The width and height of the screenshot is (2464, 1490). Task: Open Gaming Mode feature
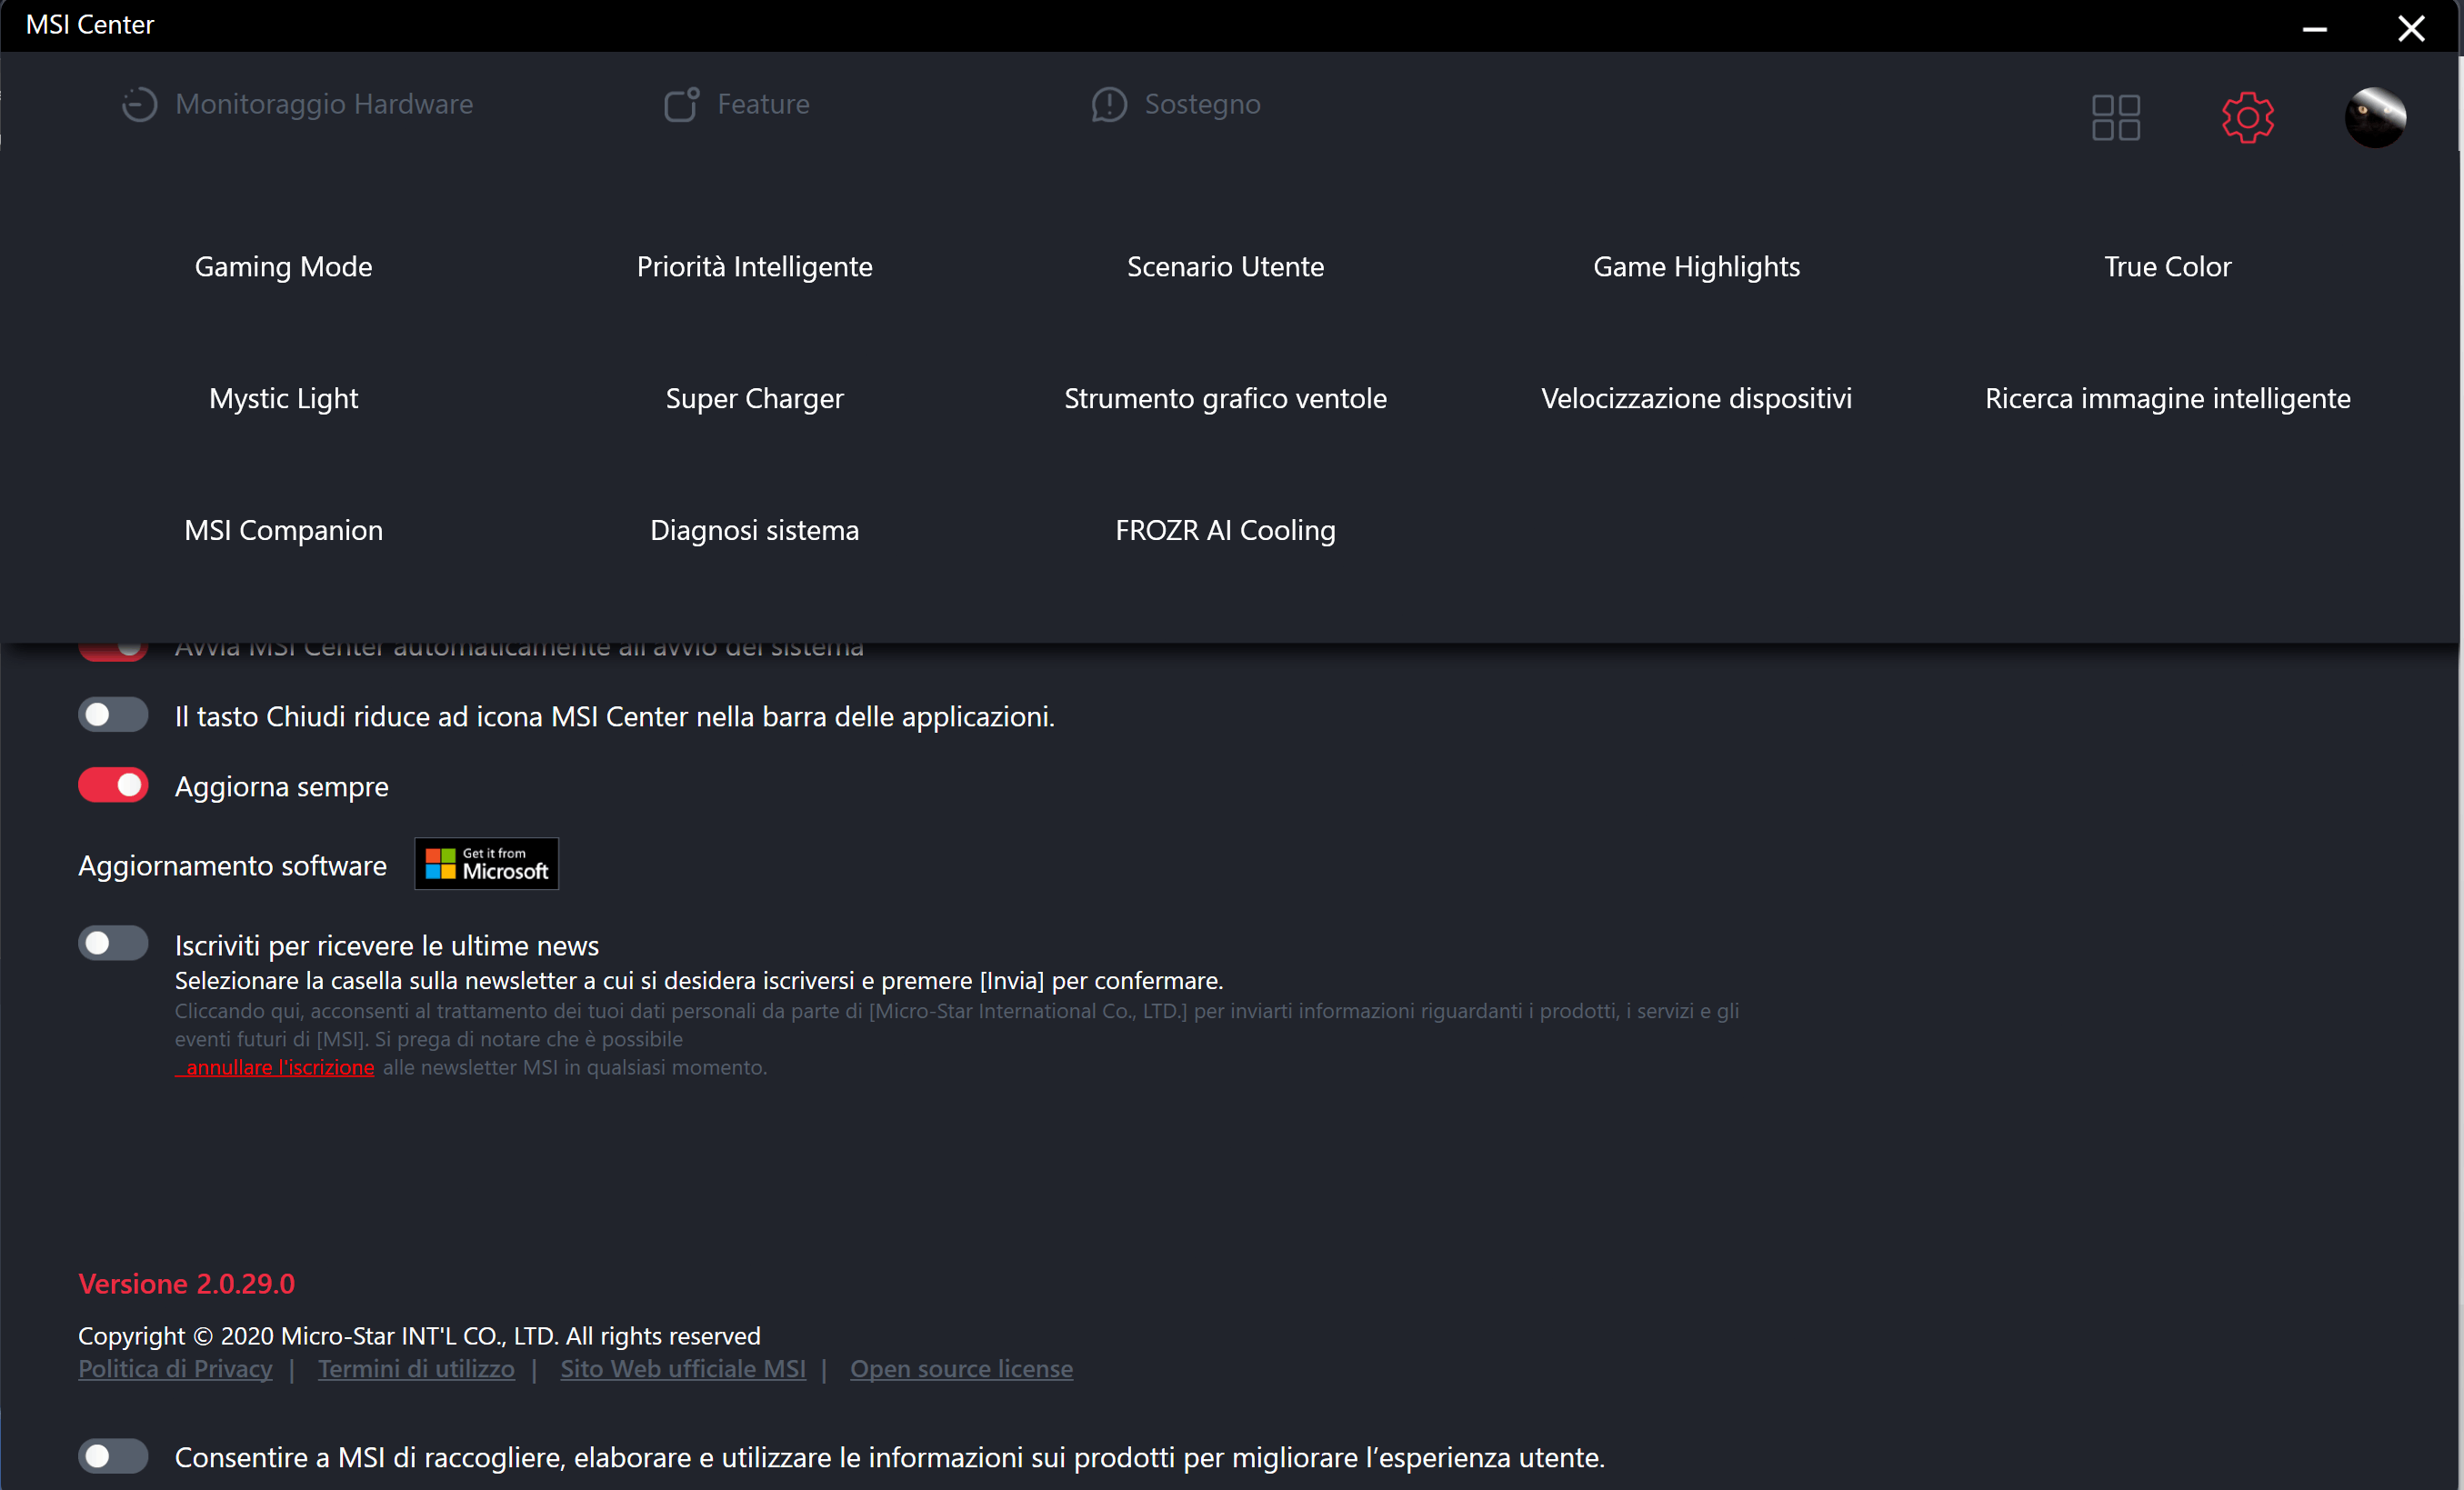point(283,267)
